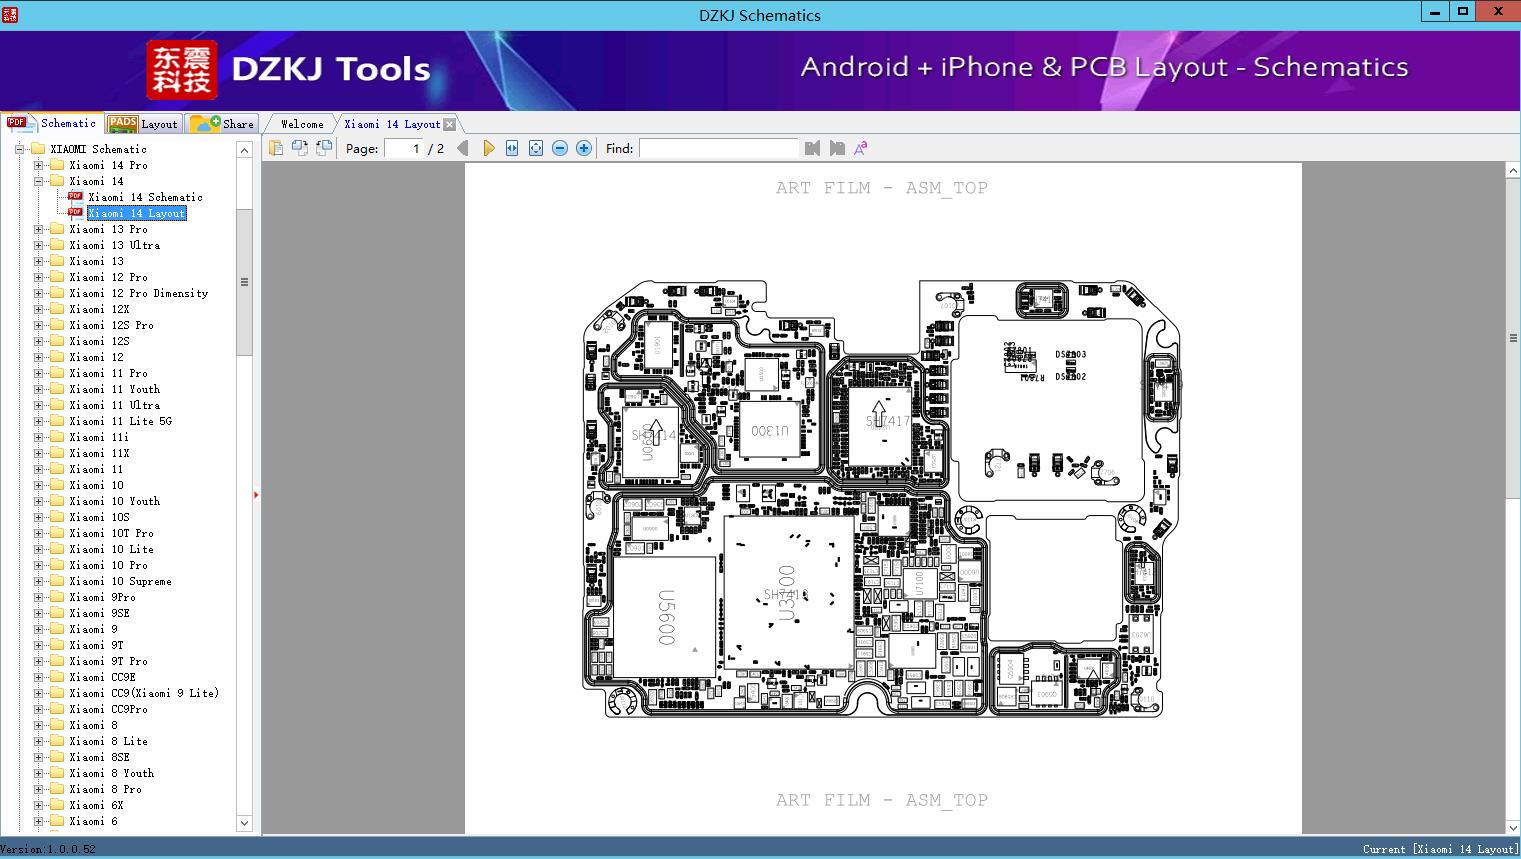Expand the Xiaomi 12 Pro Dimensity folder
Viewport: 1521px width, 859px height.
coord(38,293)
